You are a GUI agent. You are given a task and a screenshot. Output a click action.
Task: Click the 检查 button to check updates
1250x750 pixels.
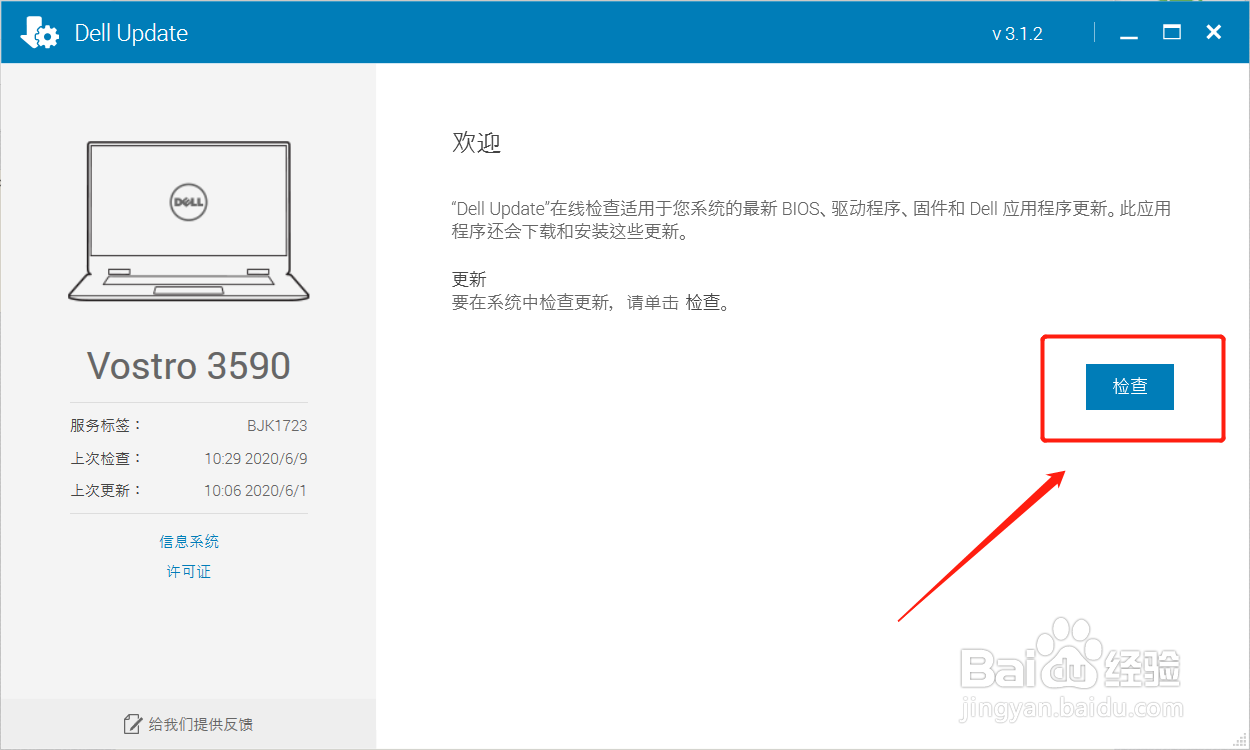pos(1129,386)
